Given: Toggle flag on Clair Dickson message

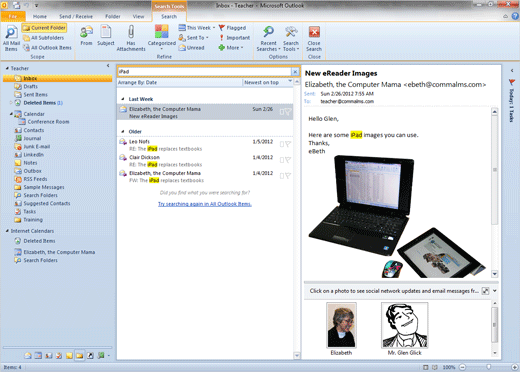Looking at the screenshot, I should point(288,160).
